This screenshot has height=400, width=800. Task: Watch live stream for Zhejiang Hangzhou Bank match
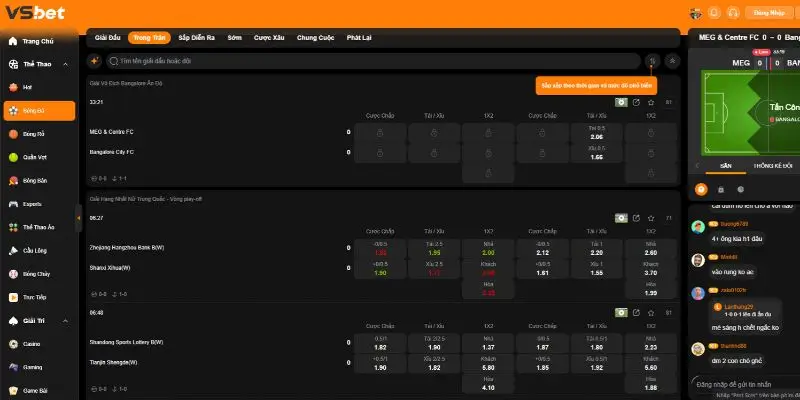pyautogui.click(x=621, y=218)
